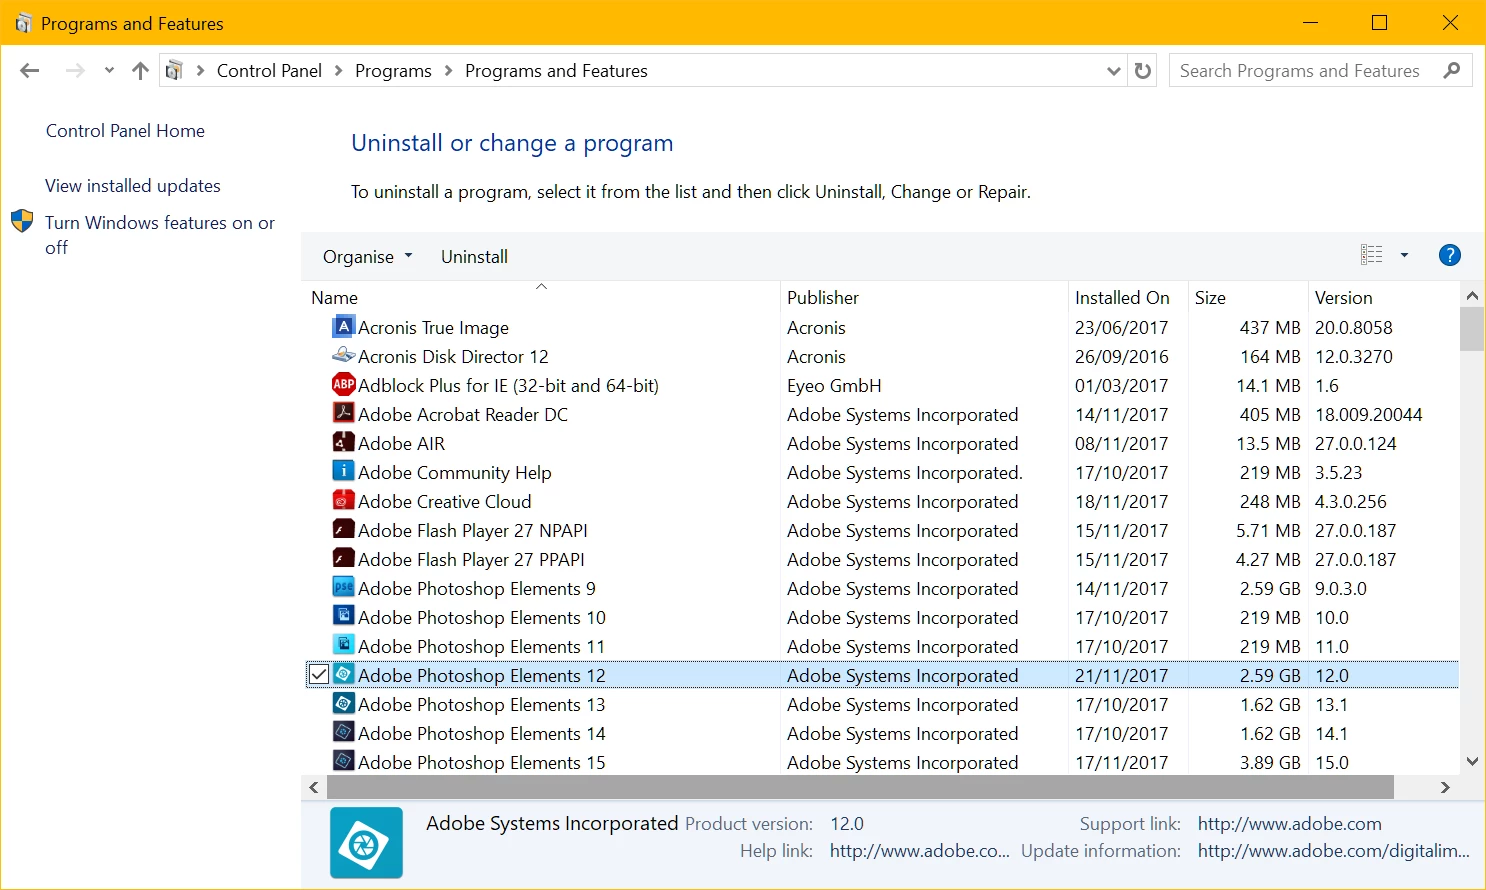
Task: Click the Adobe Creative Cloud icon
Action: click(343, 500)
